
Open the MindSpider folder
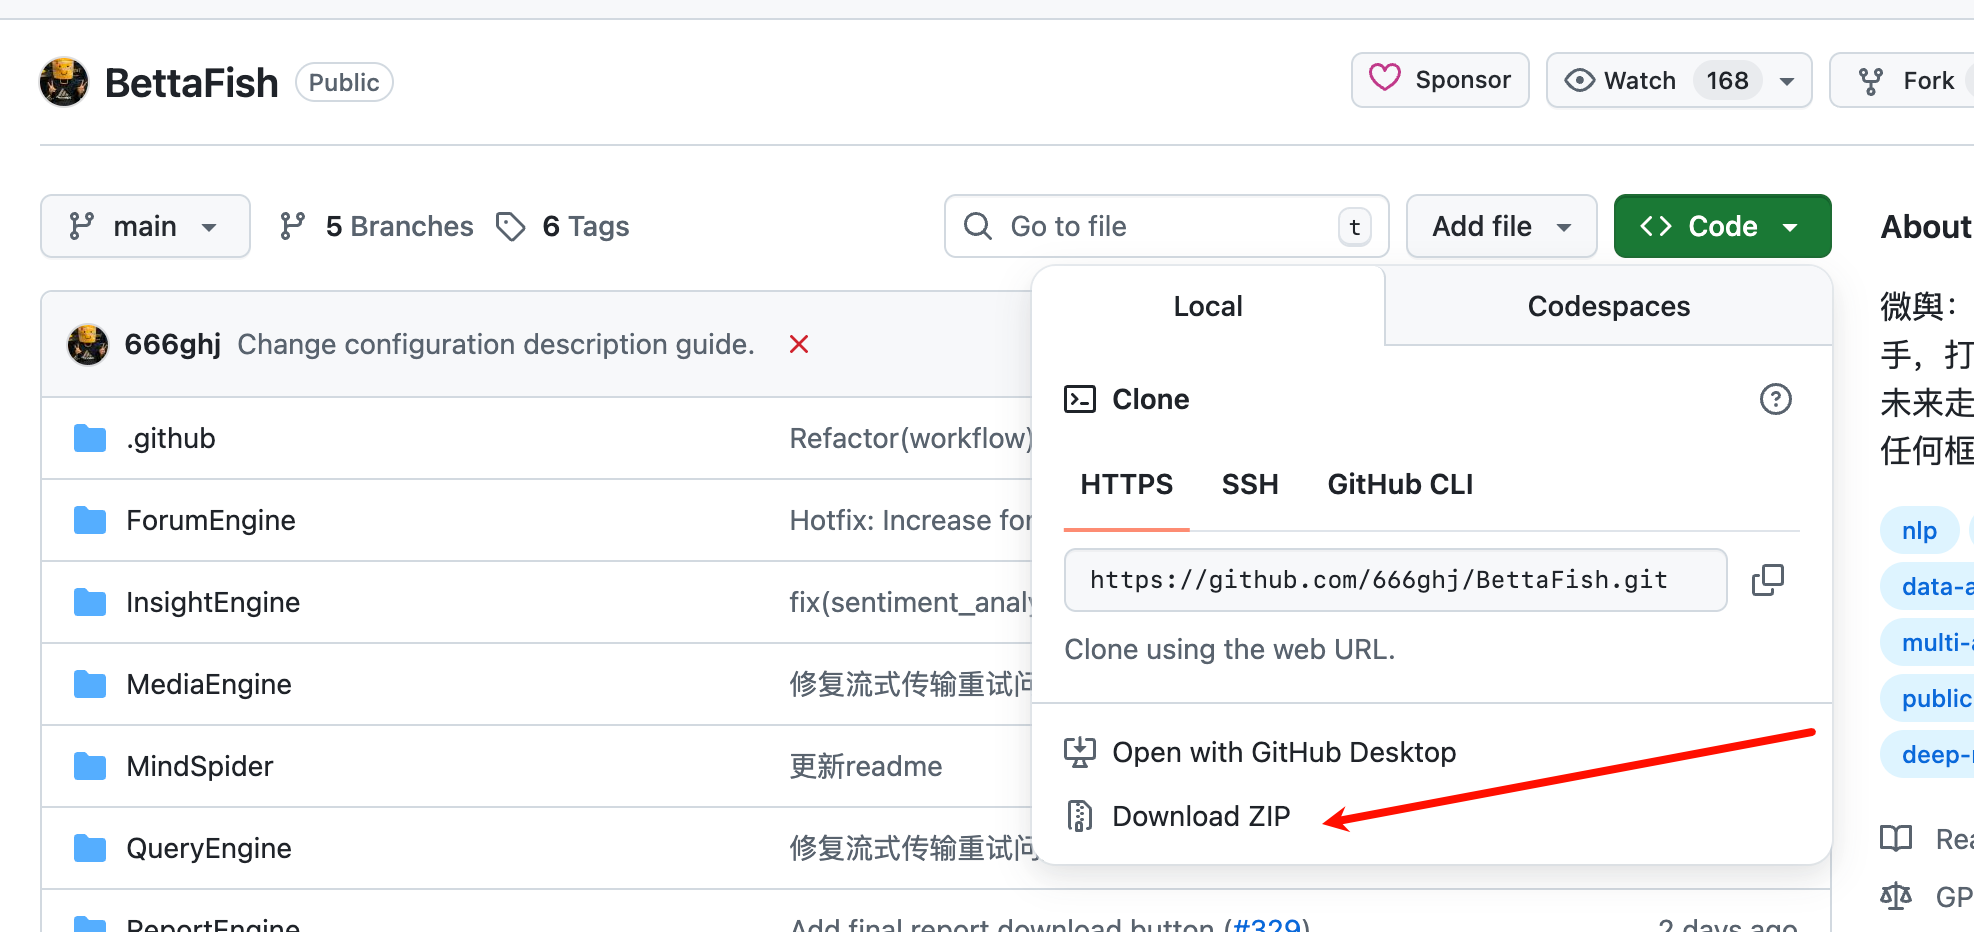click(200, 766)
